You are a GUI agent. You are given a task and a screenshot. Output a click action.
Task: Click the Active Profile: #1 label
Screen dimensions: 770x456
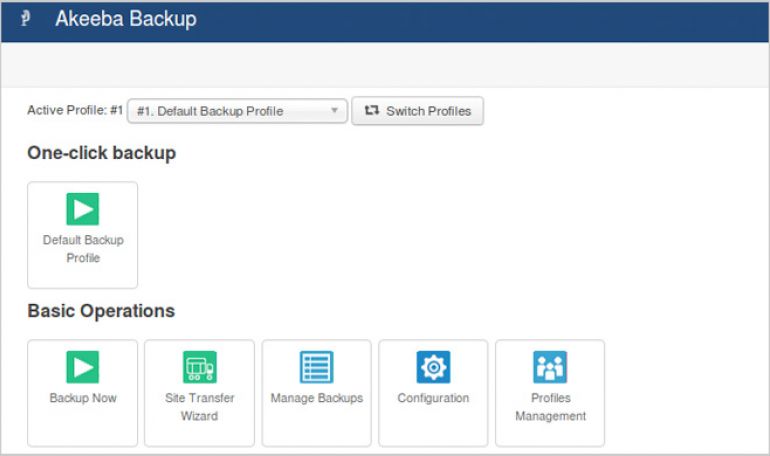(75, 110)
